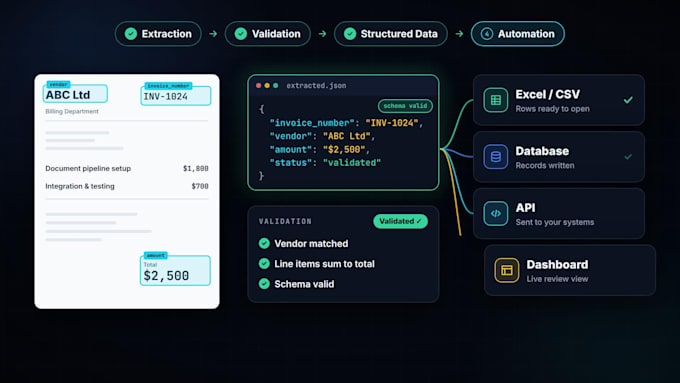Viewport: 680px width, 383px height.
Task: Open the Structured Data step
Action: (x=391, y=34)
